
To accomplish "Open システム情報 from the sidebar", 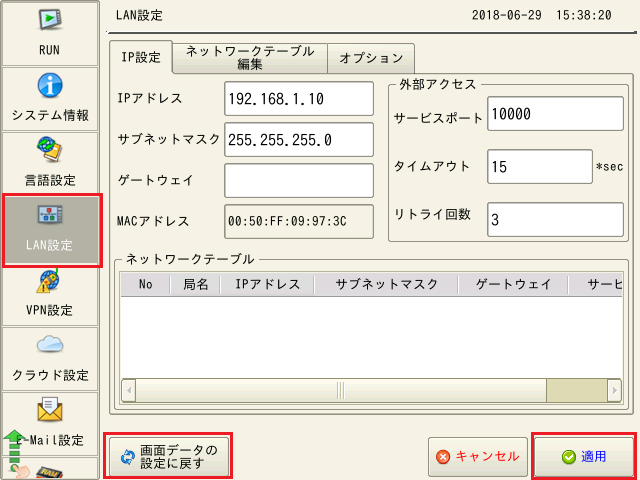I will pos(52,97).
